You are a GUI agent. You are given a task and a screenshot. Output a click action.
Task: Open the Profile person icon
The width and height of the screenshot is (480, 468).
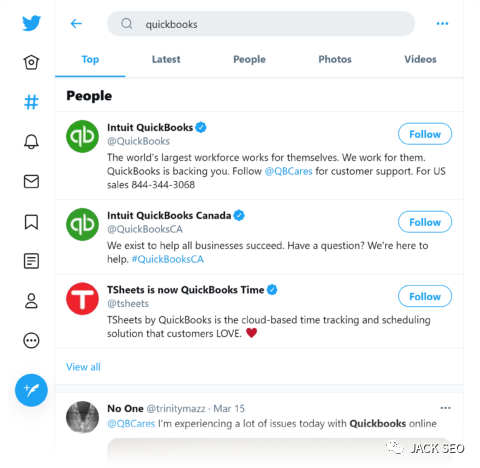pyautogui.click(x=31, y=301)
